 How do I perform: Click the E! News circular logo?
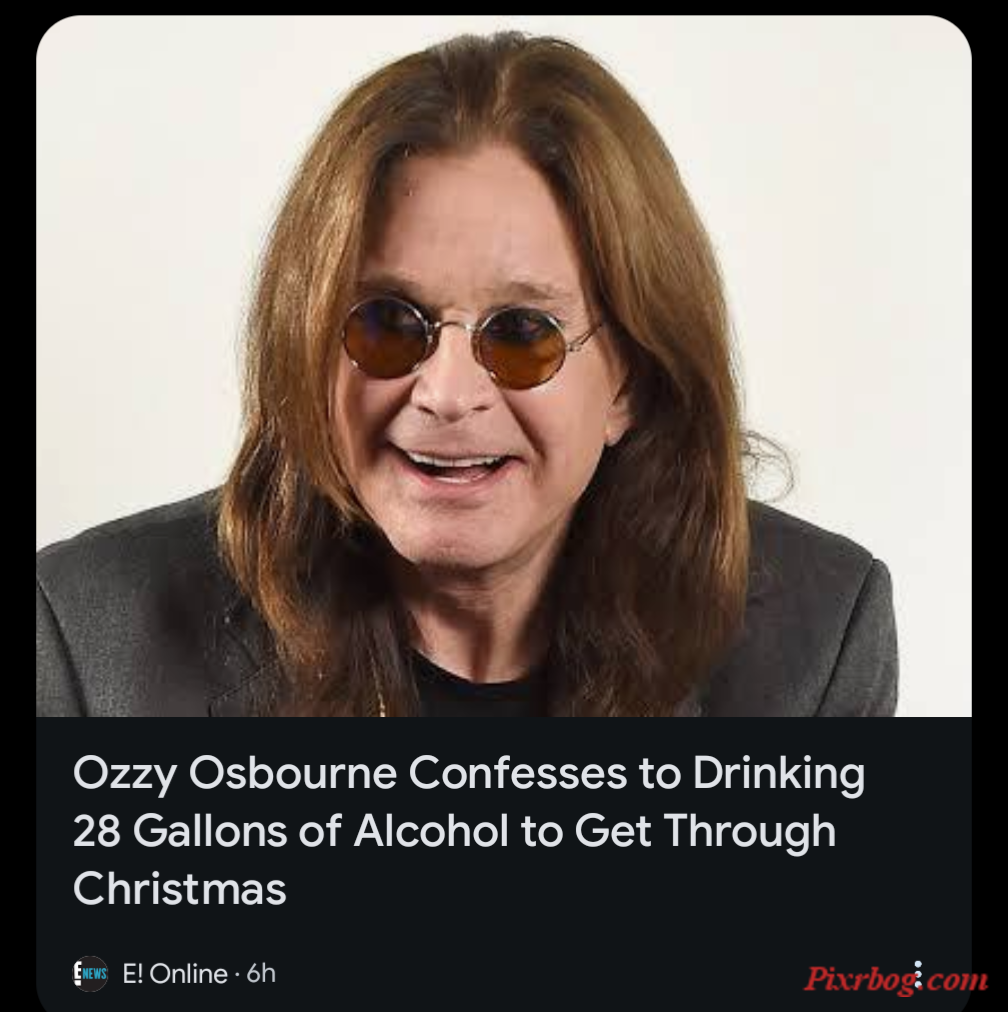point(90,973)
